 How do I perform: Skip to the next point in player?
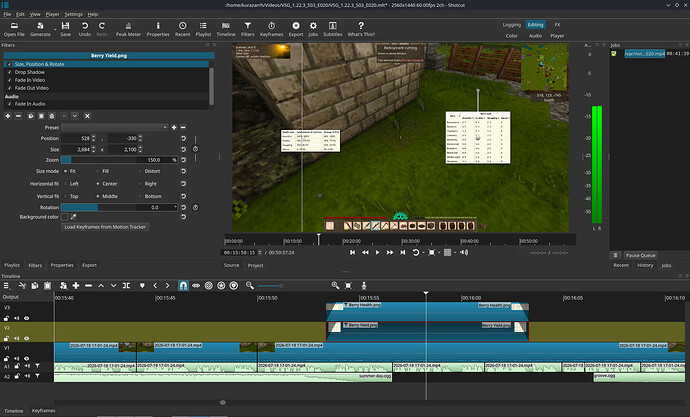403,252
